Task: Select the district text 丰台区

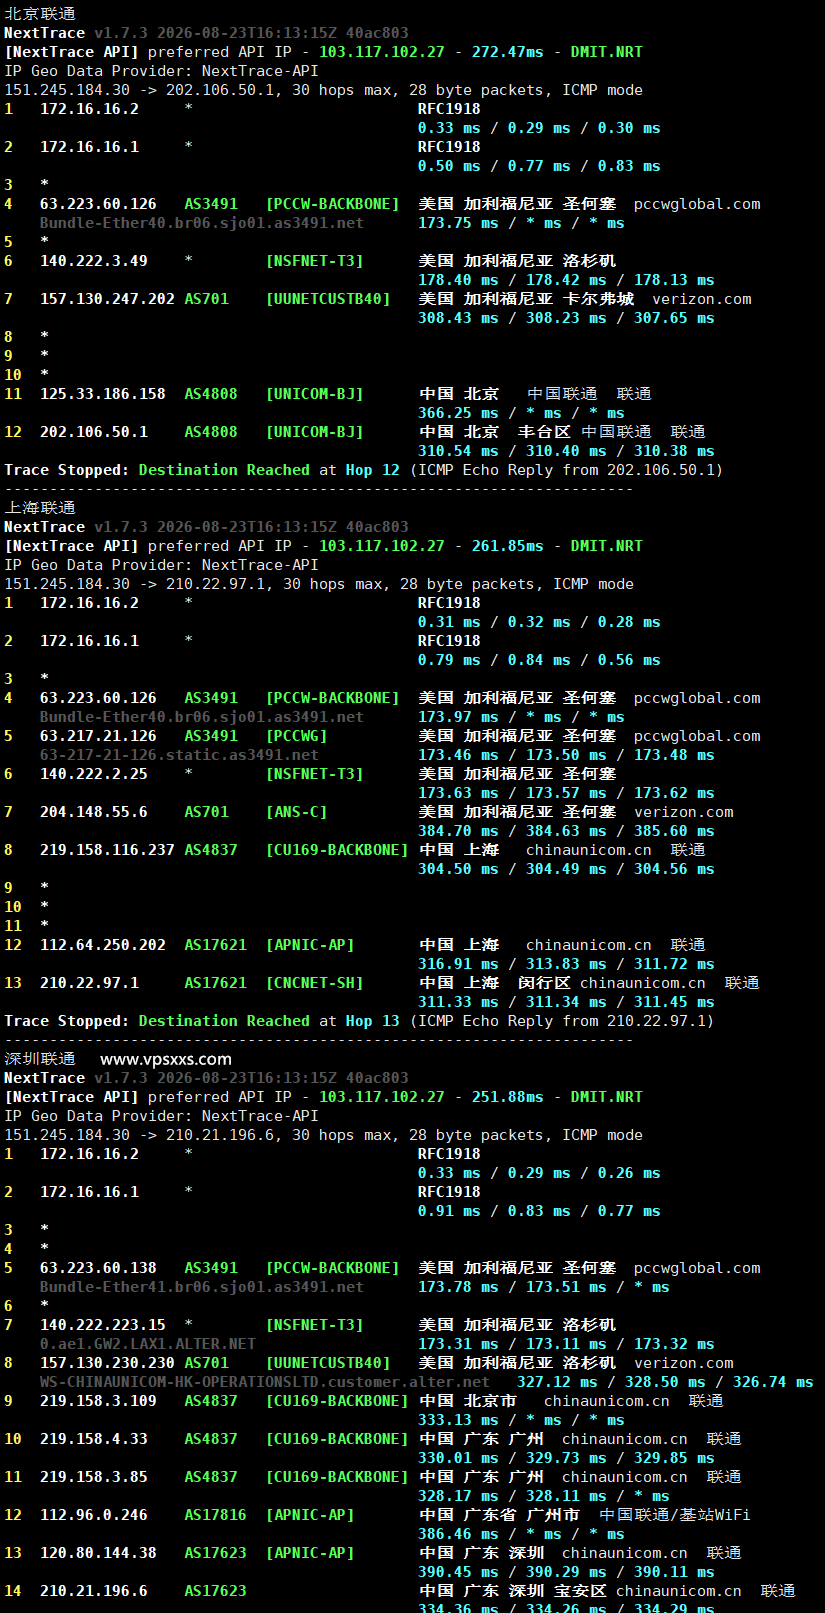Action: click(544, 432)
